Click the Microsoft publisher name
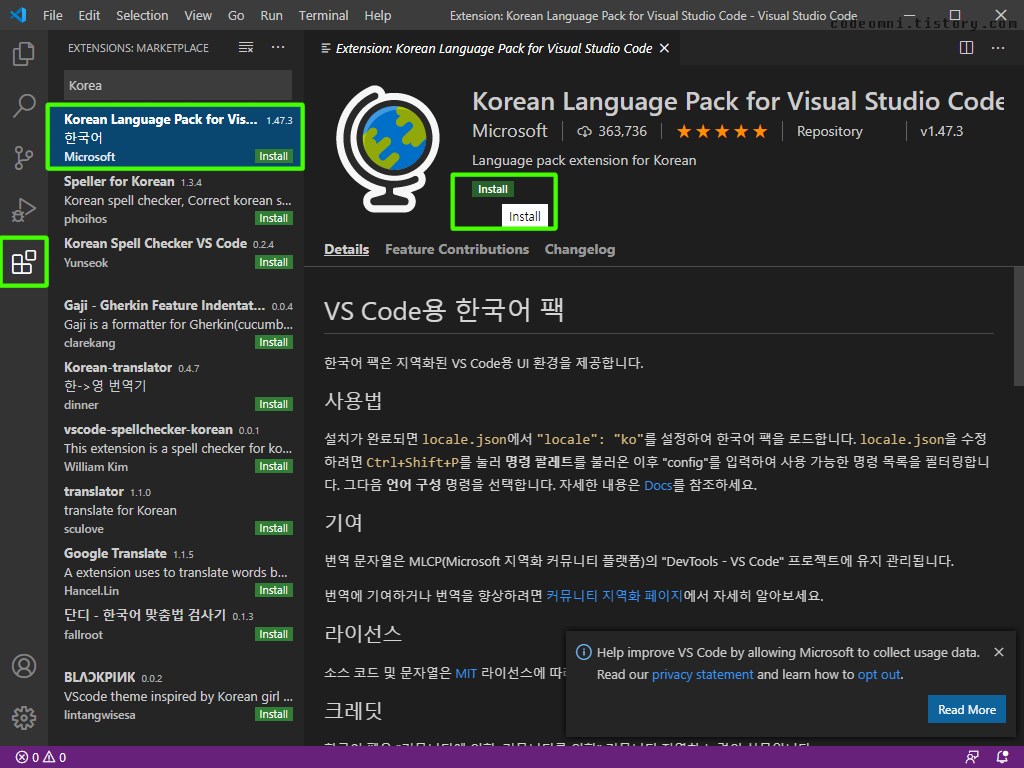Image resolution: width=1024 pixels, height=768 pixels. pos(509,131)
